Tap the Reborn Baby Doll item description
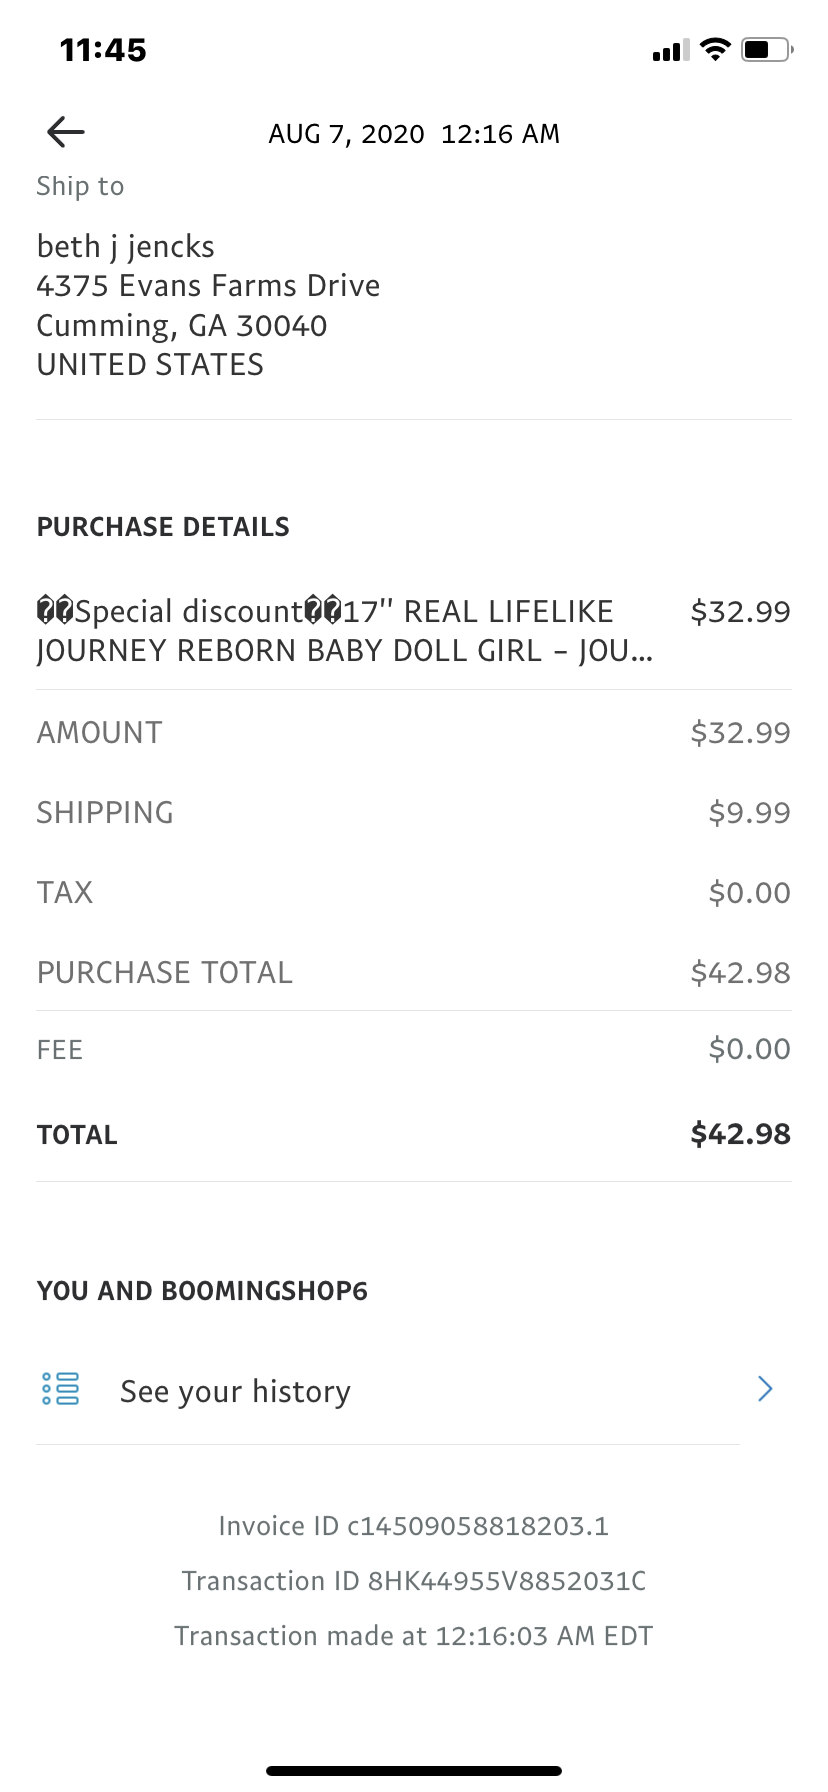This screenshot has width=828, height=1792. pyautogui.click(x=345, y=631)
